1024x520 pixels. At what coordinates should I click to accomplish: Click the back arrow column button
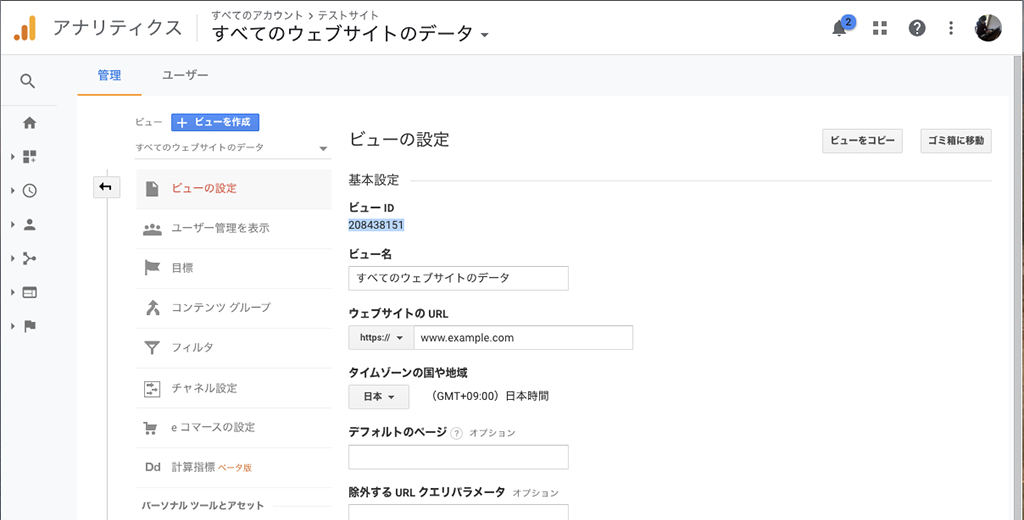point(106,187)
